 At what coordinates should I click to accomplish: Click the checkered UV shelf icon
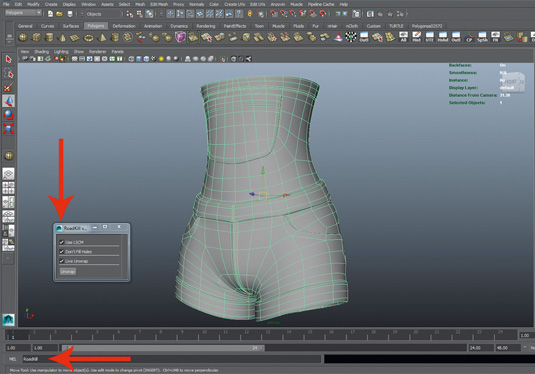[351, 37]
